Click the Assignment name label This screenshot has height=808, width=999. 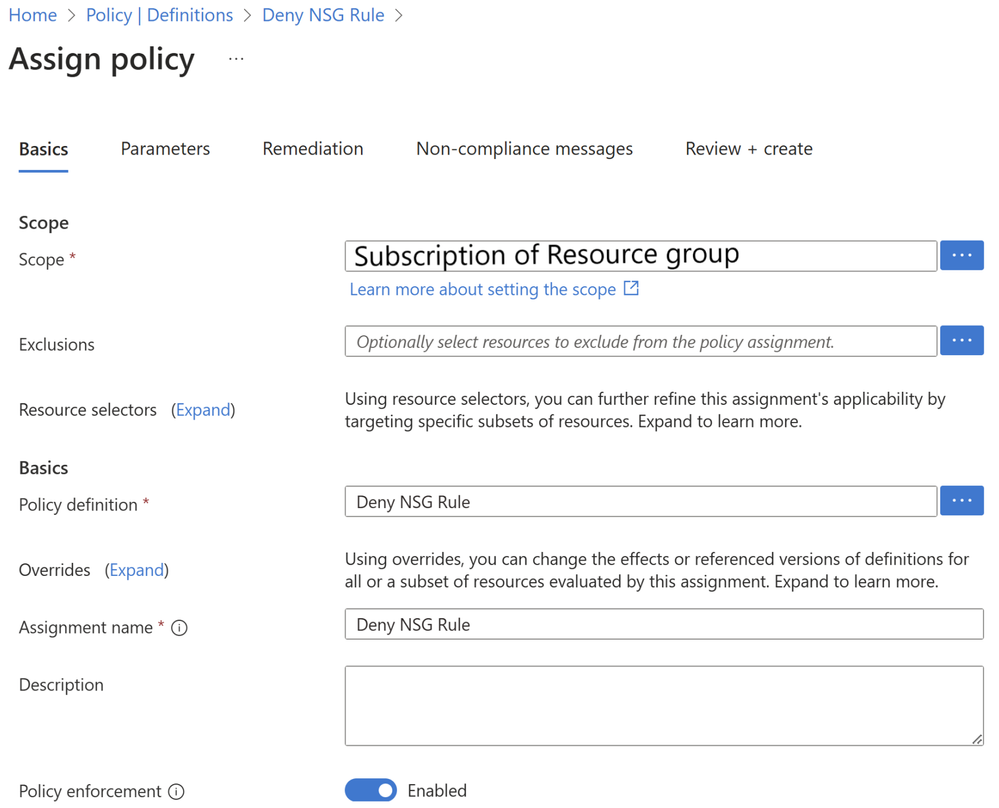point(86,628)
